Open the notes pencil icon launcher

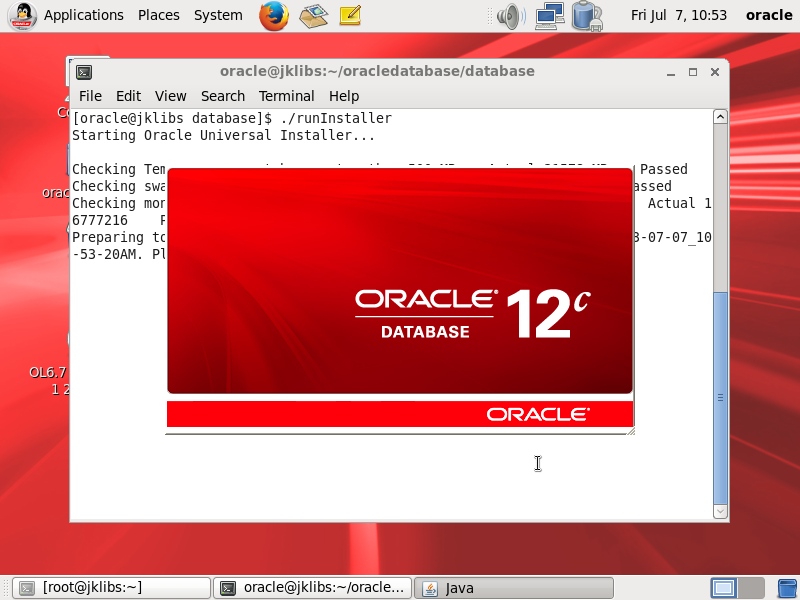tap(351, 16)
